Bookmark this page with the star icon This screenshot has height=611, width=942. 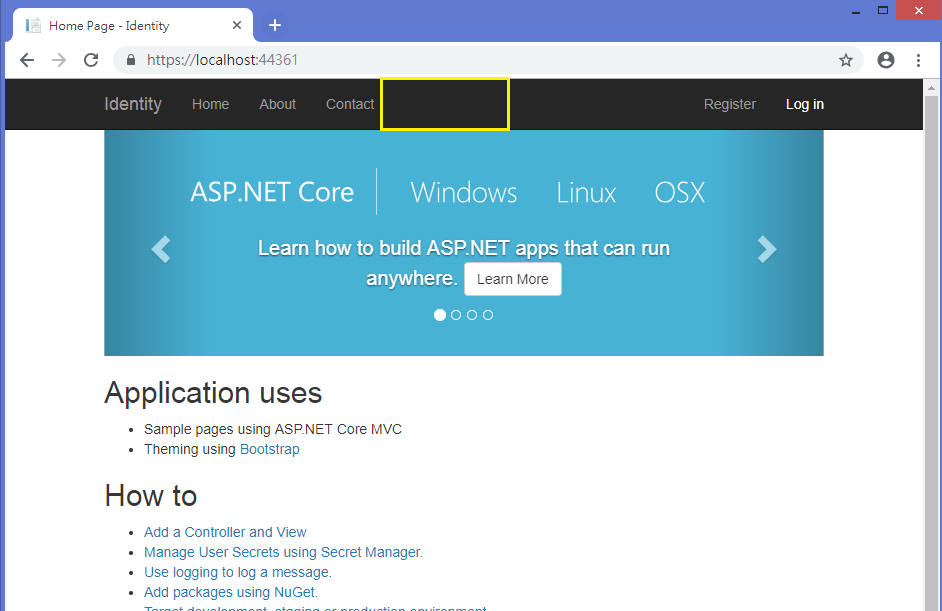coord(846,60)
